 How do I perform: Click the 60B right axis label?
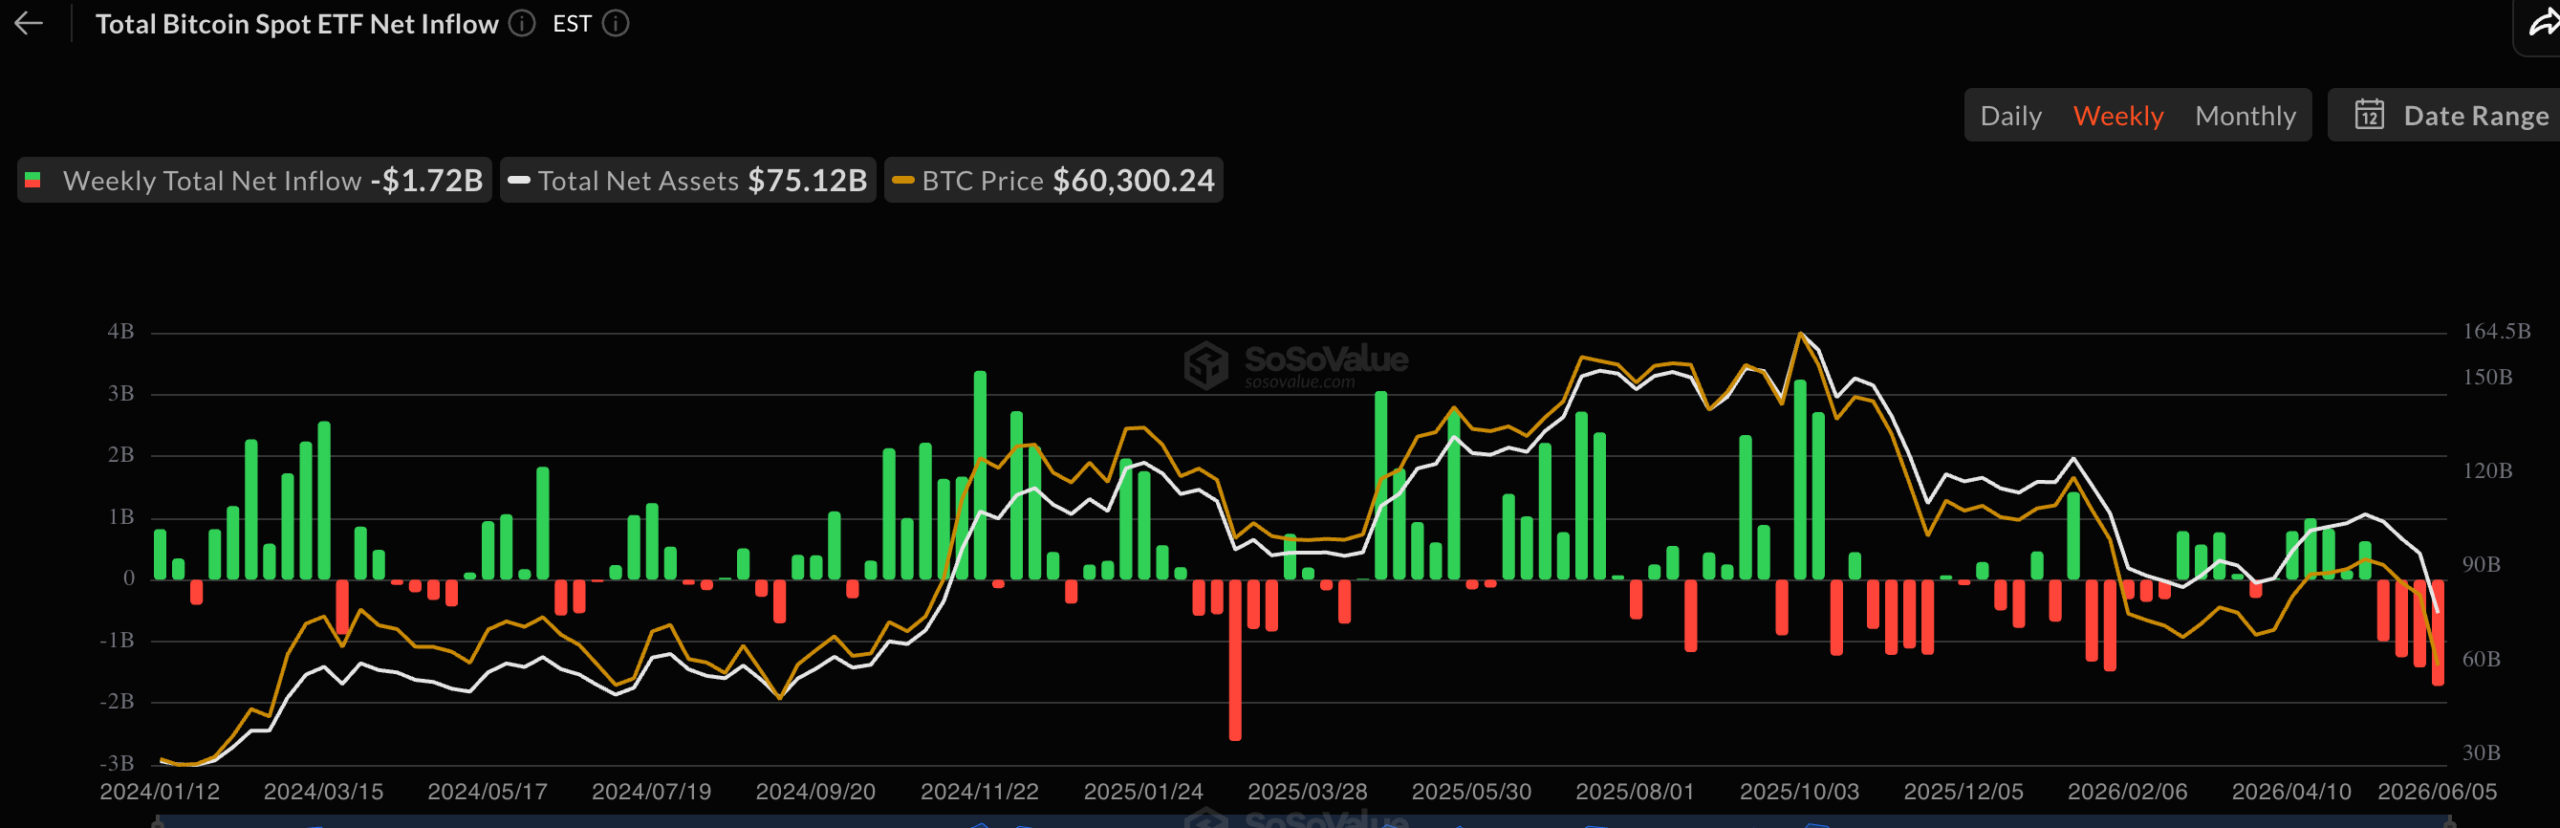click(2481, 659)
